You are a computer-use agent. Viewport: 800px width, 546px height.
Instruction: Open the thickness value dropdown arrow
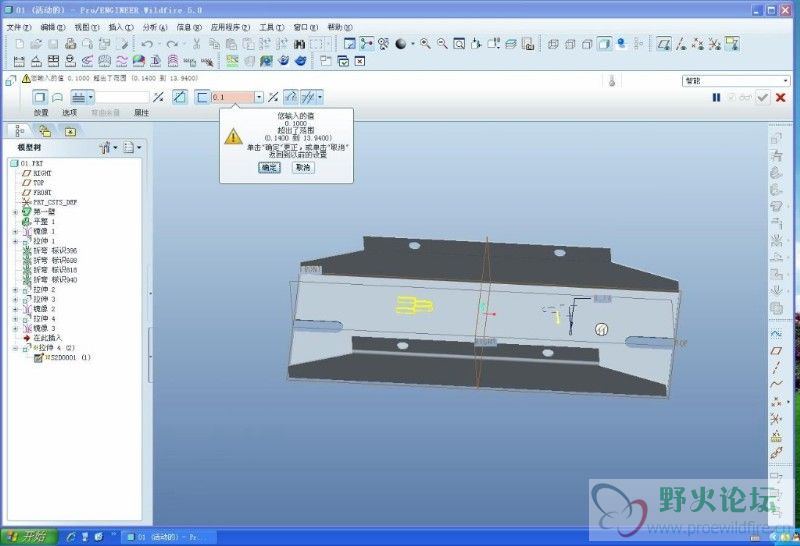(x=259, y=97)
